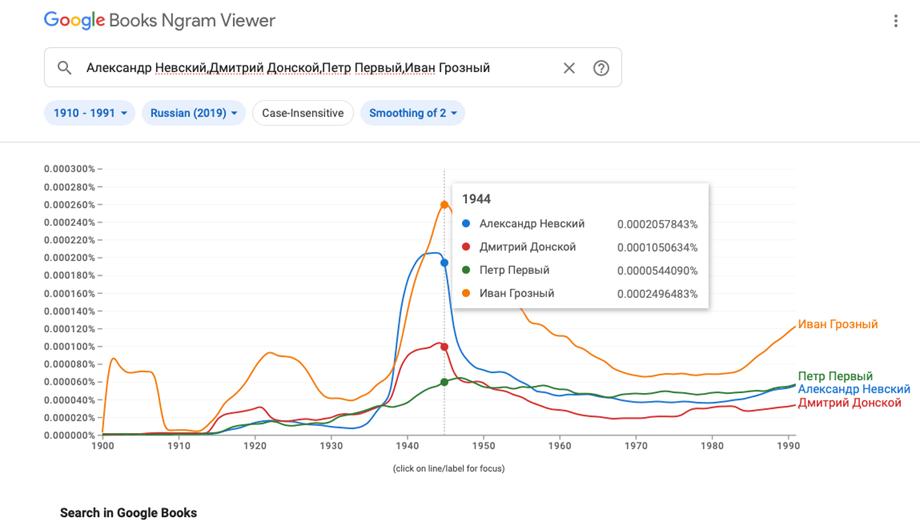The image size is (920, 530).
Task: Toggle the Case-Insensitive chip
Action: [x=303, y=113]
